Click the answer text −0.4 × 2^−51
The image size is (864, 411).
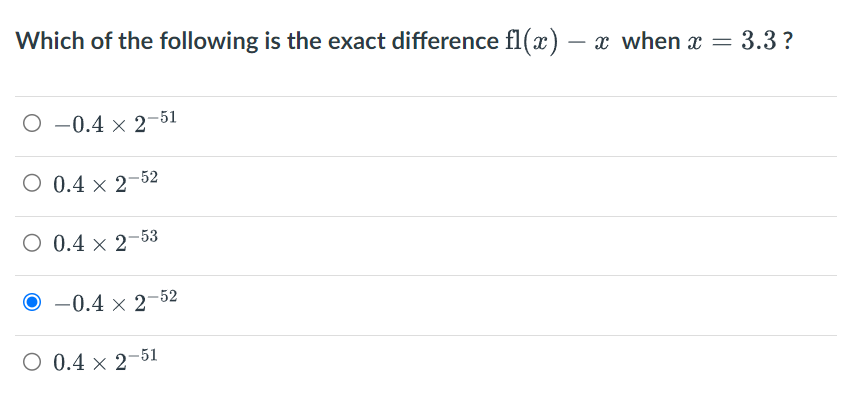(x=115, y=125)
